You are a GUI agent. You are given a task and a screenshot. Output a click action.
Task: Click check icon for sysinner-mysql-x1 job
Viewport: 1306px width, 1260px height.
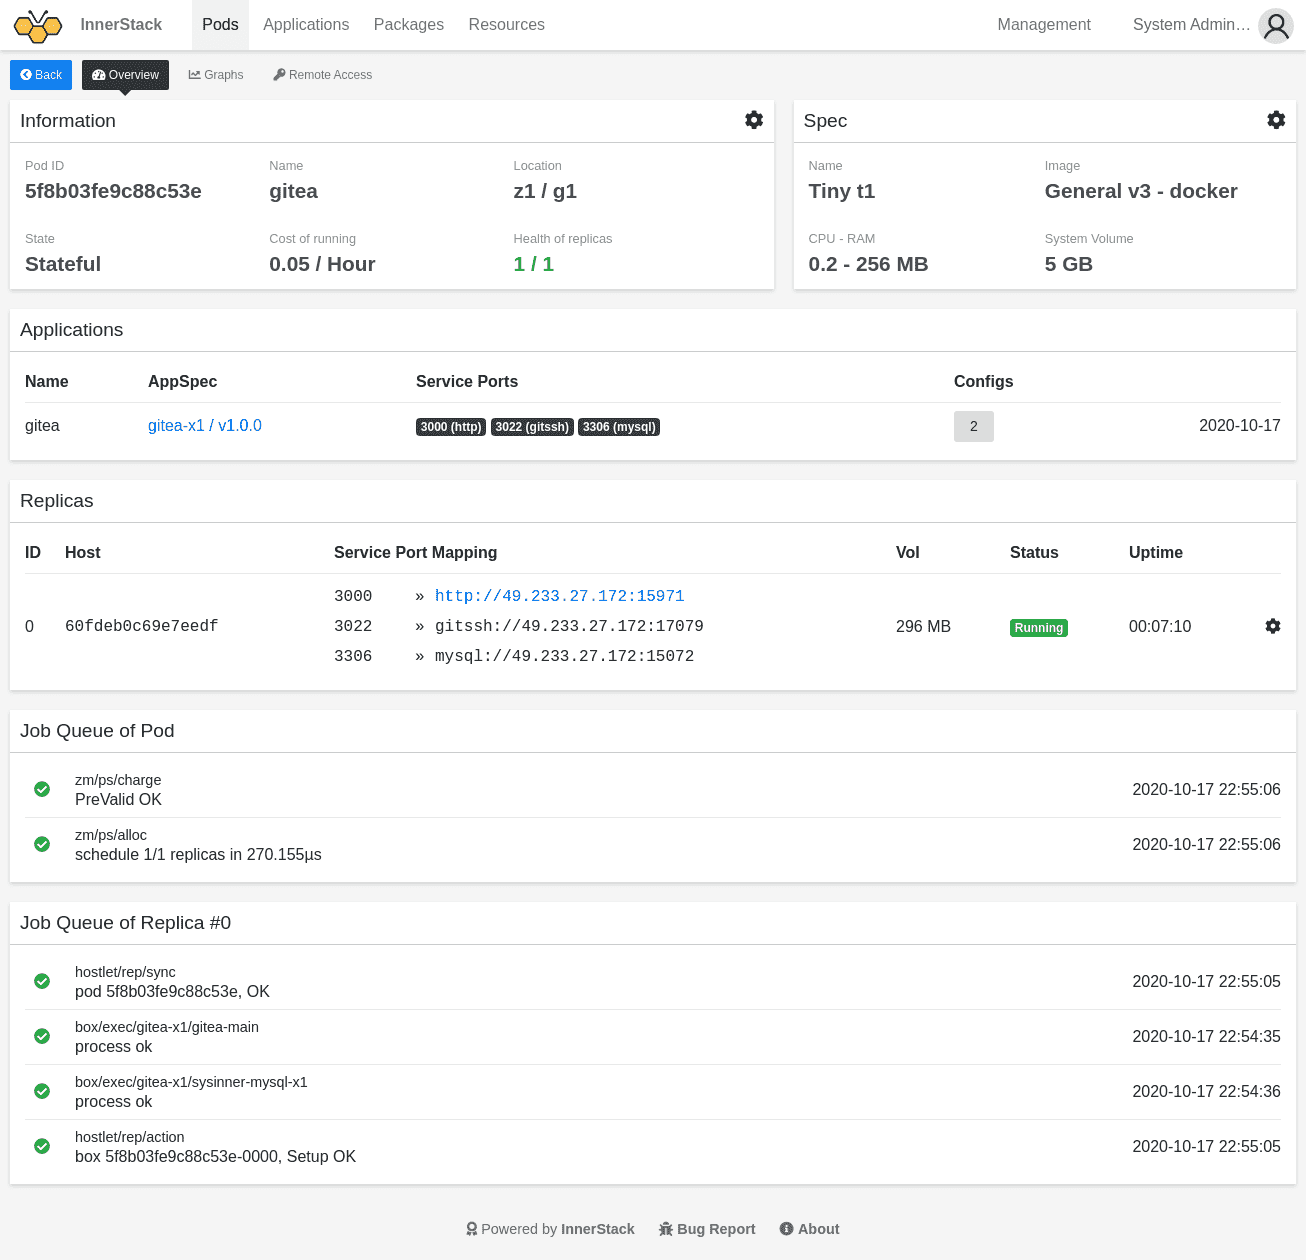click(x=42, y=1091)
